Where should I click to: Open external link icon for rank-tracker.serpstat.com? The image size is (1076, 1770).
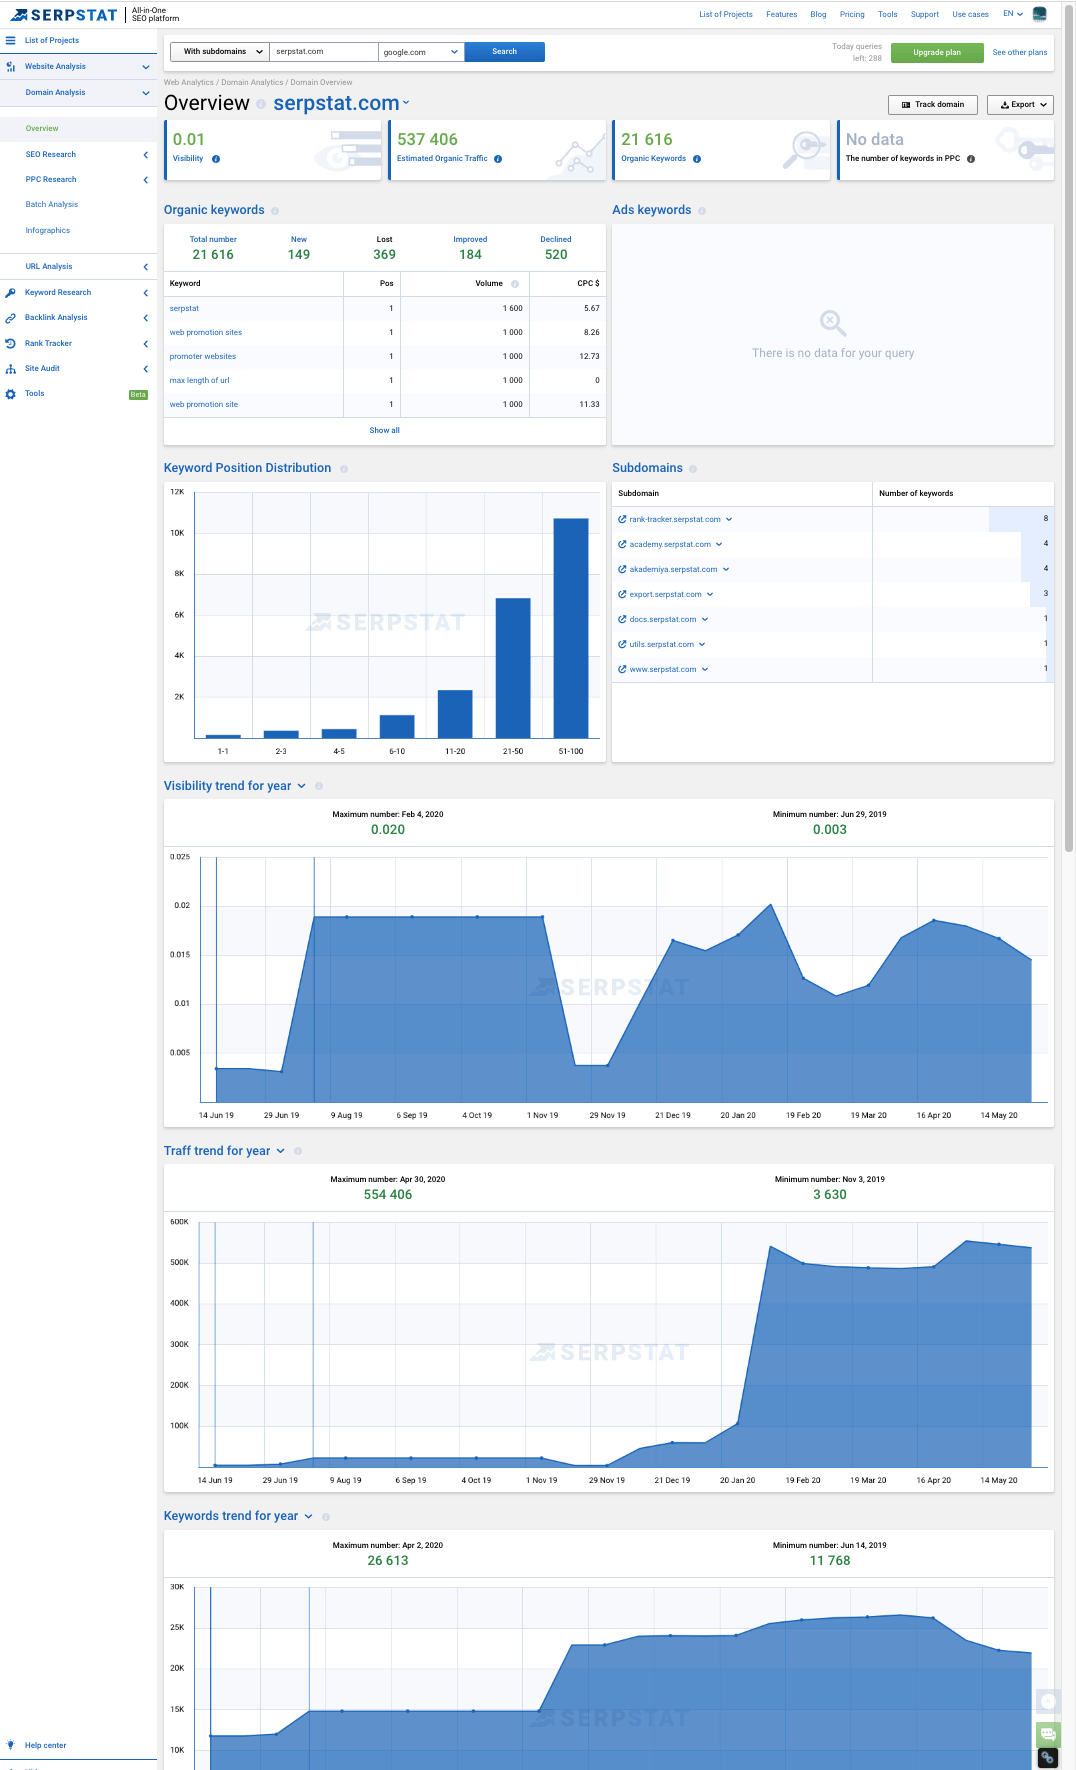622,520
